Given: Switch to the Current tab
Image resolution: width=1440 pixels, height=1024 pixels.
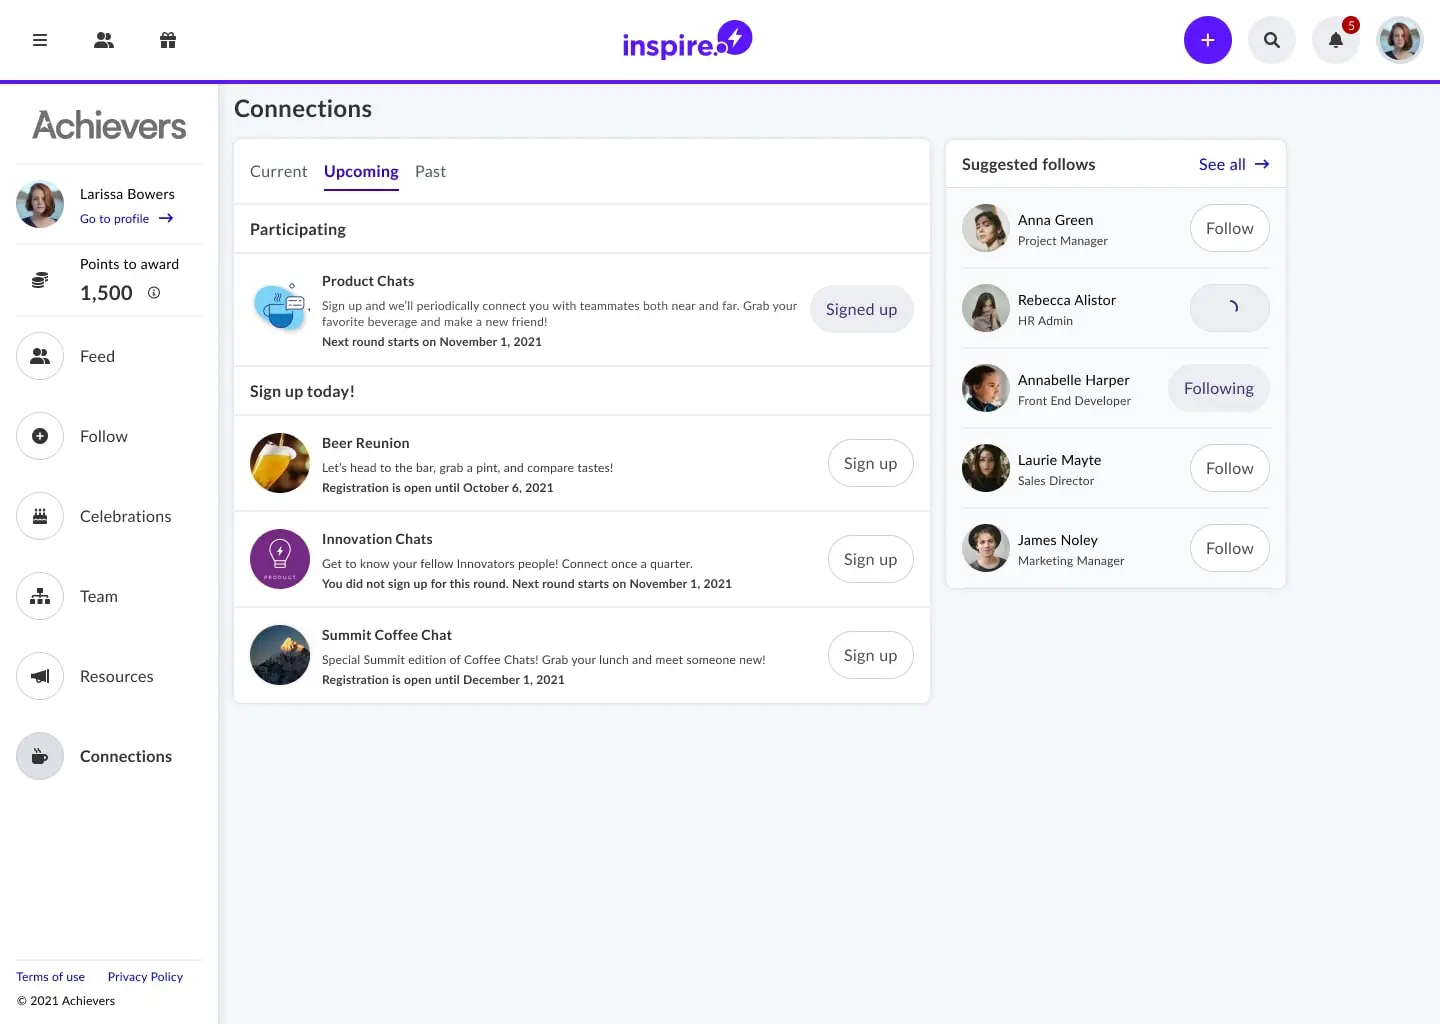Looking at the screenshot, I should [278, 171].
